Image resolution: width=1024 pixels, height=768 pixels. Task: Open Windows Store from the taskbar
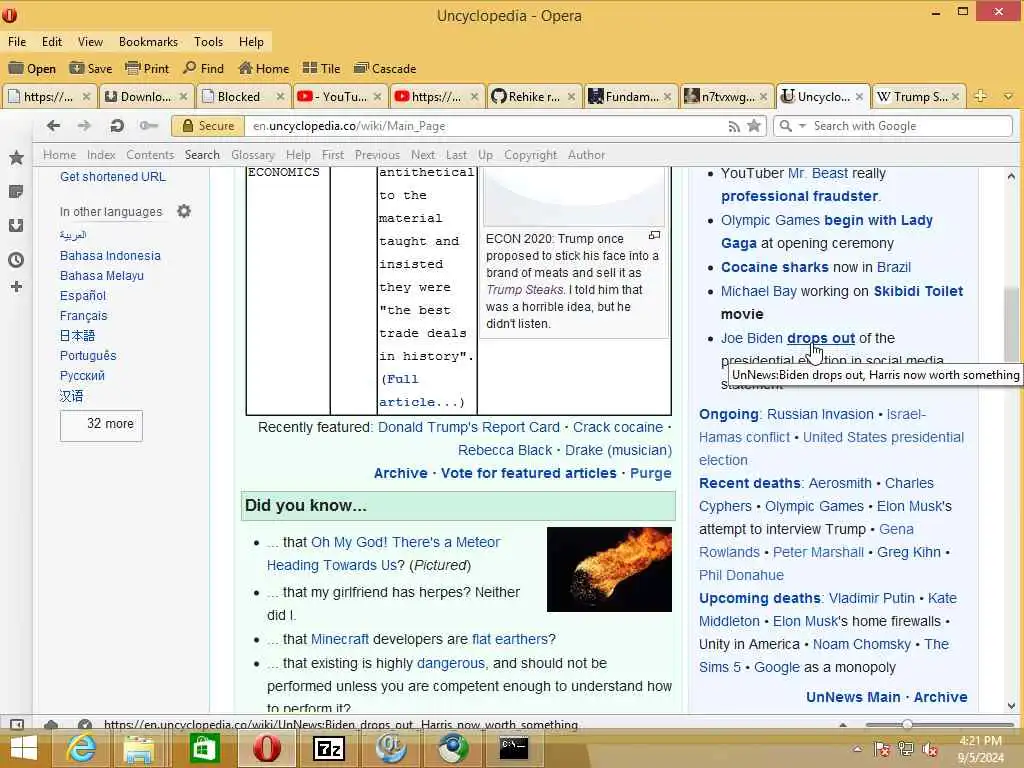(204, 748)
